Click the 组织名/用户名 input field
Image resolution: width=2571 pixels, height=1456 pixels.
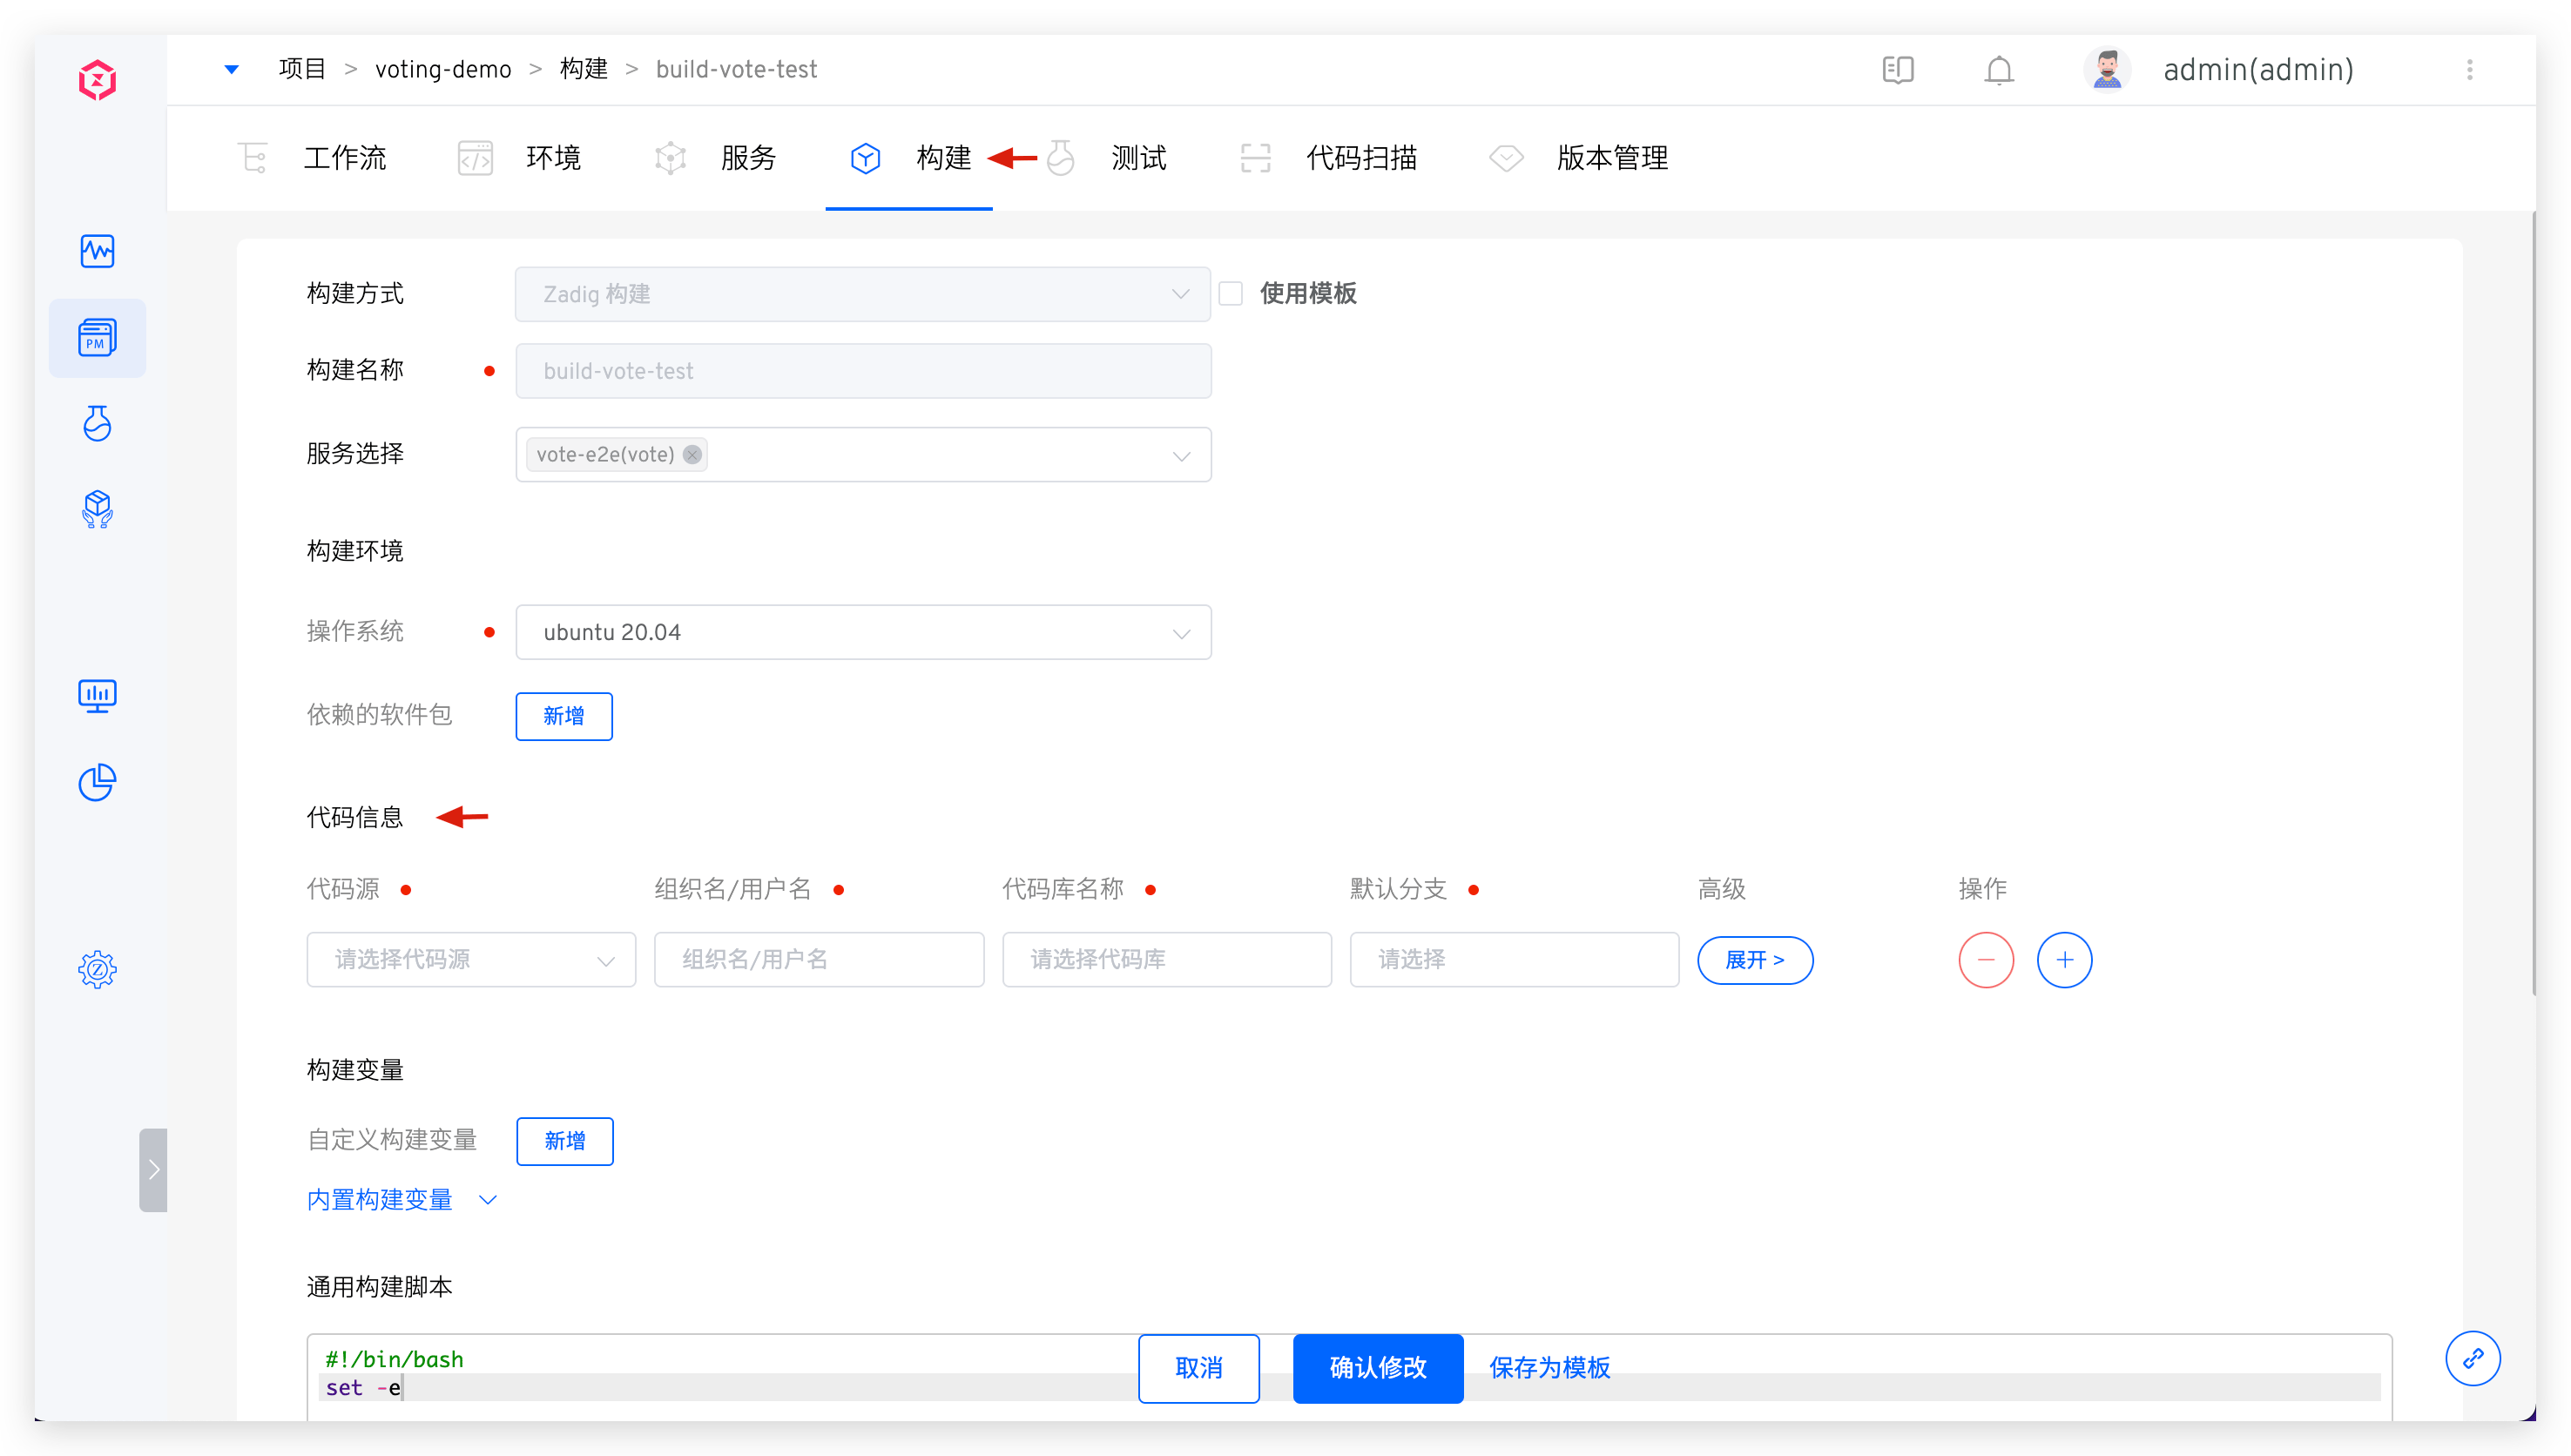click(818, 960)
